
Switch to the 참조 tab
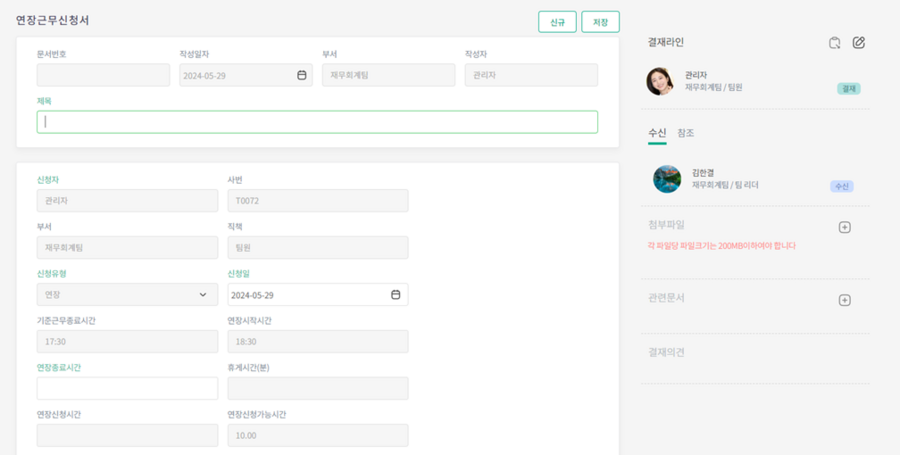(x=685, y=133)
